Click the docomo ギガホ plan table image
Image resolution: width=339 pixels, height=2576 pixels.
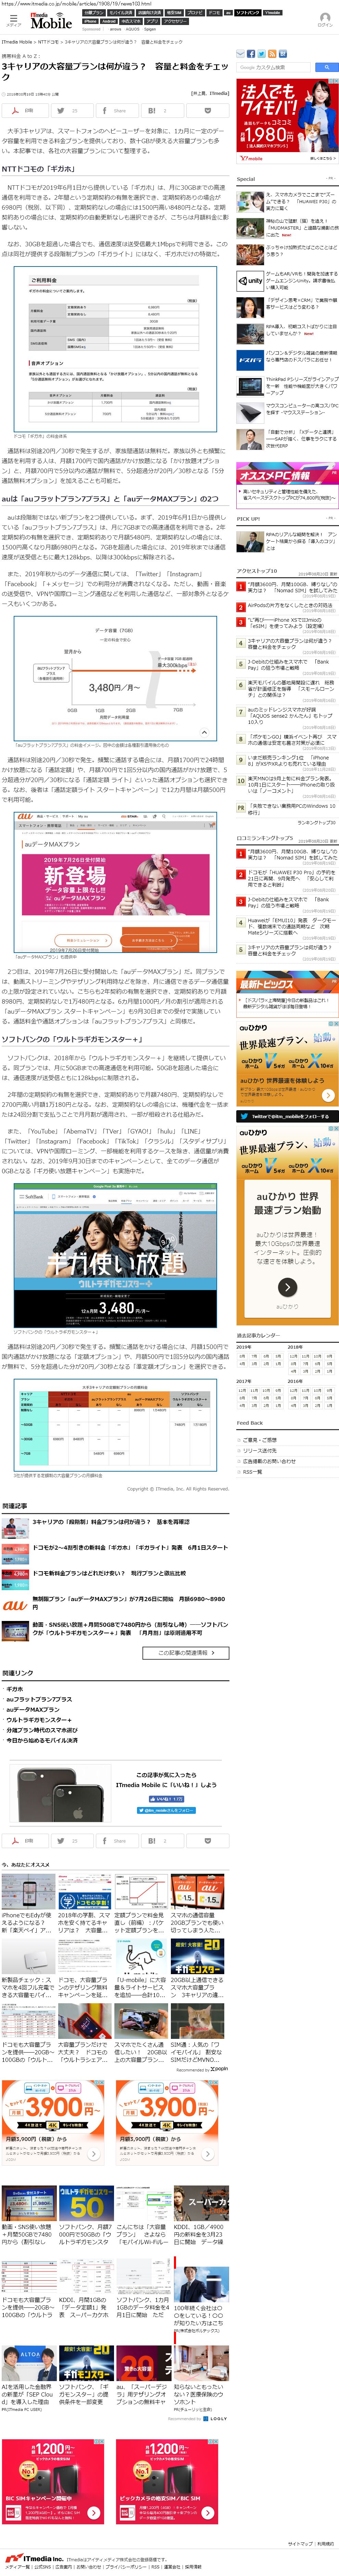point(115,349)
